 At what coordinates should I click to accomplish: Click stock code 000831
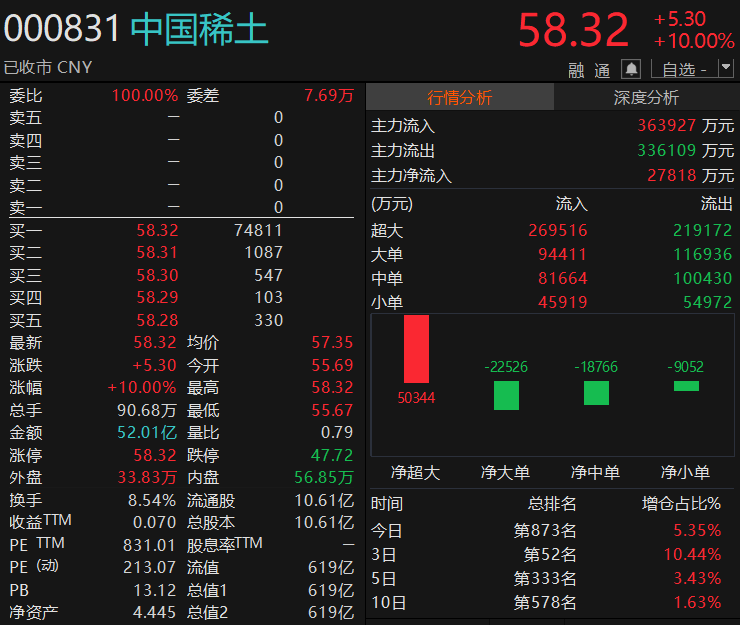click(x=62, y=28)
